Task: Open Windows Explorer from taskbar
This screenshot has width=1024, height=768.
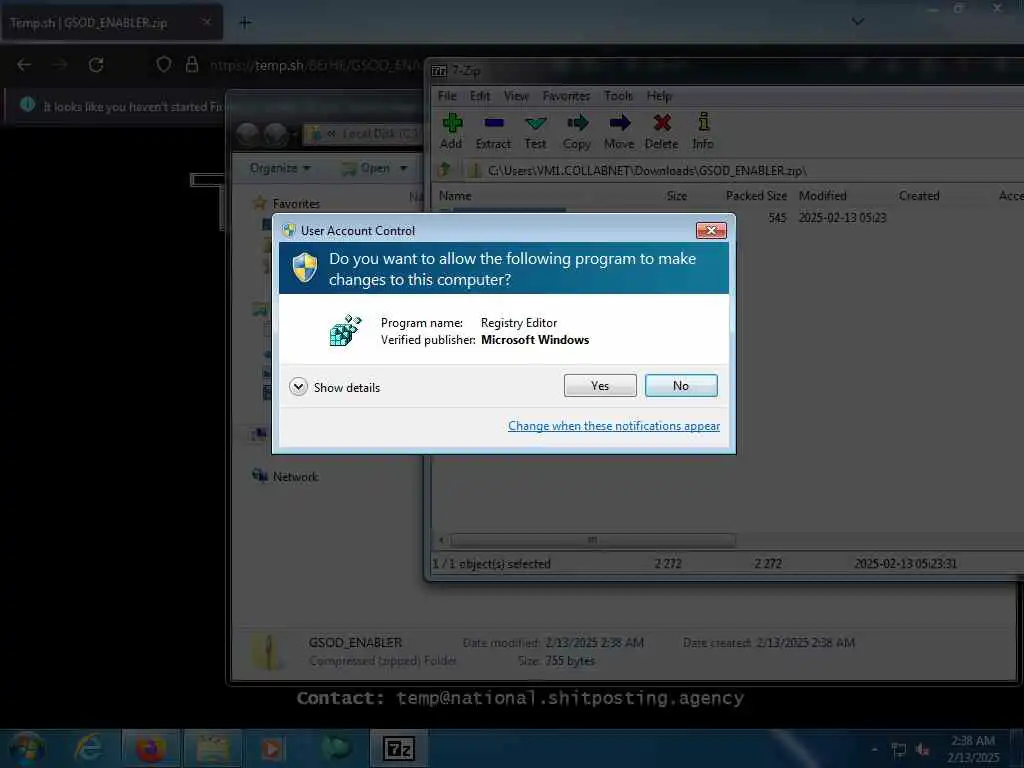Action: pos(212,748)
